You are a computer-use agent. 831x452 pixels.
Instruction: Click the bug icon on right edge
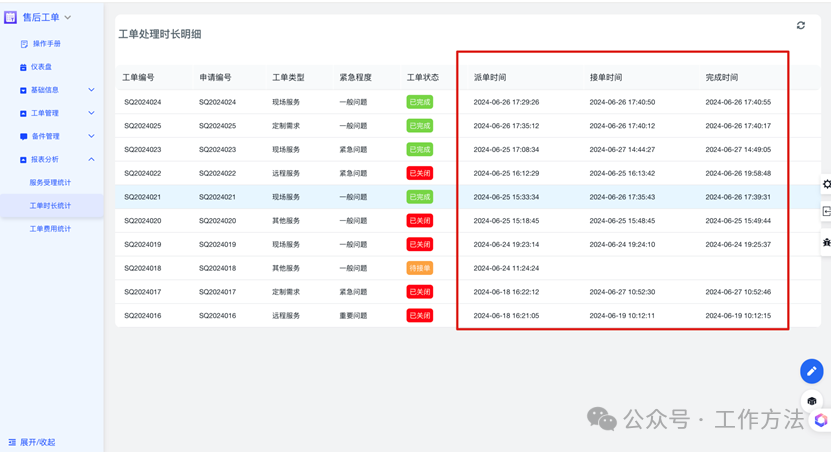[827, 242]
